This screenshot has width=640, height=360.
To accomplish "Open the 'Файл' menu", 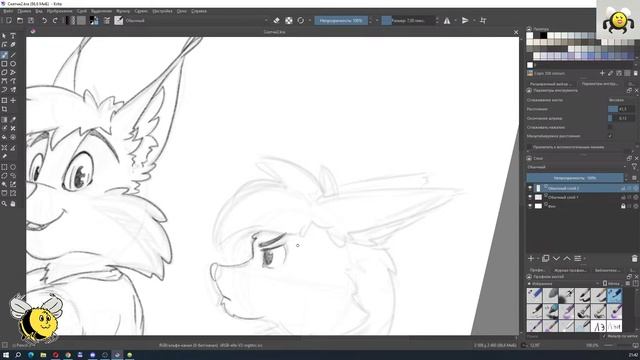I will click(8, 11).
